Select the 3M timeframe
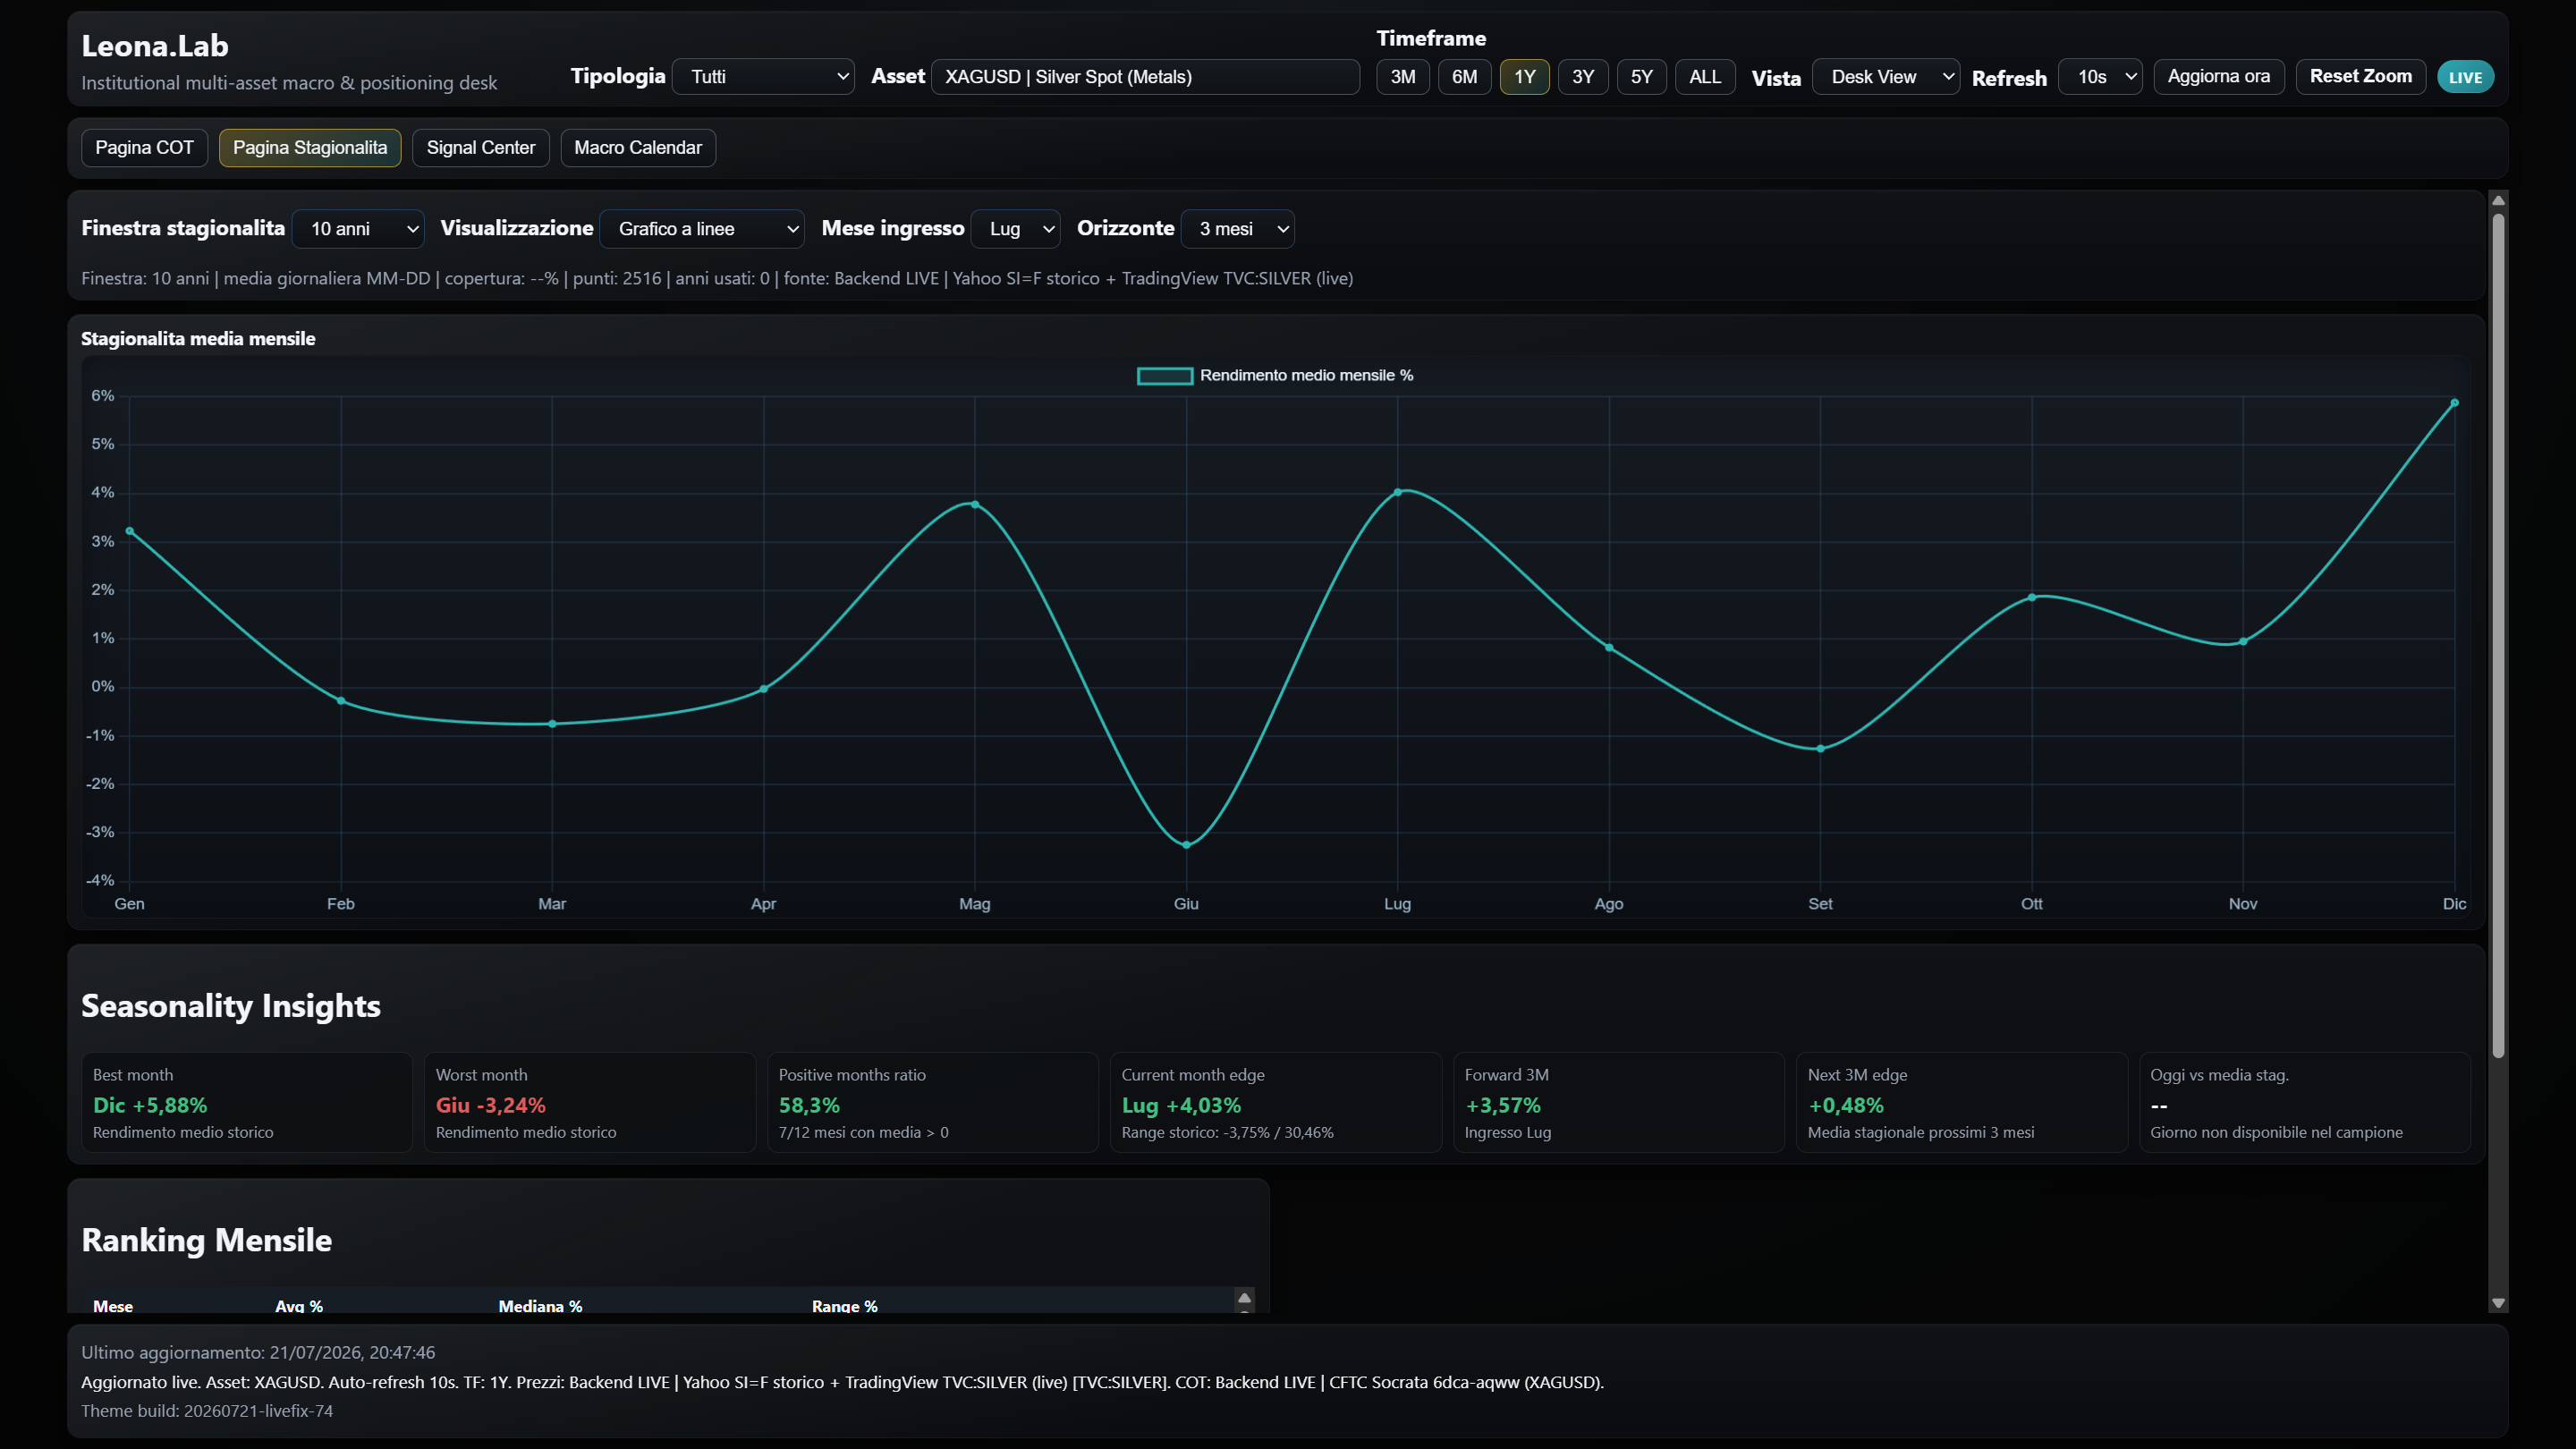 [x=1402, y=77]
